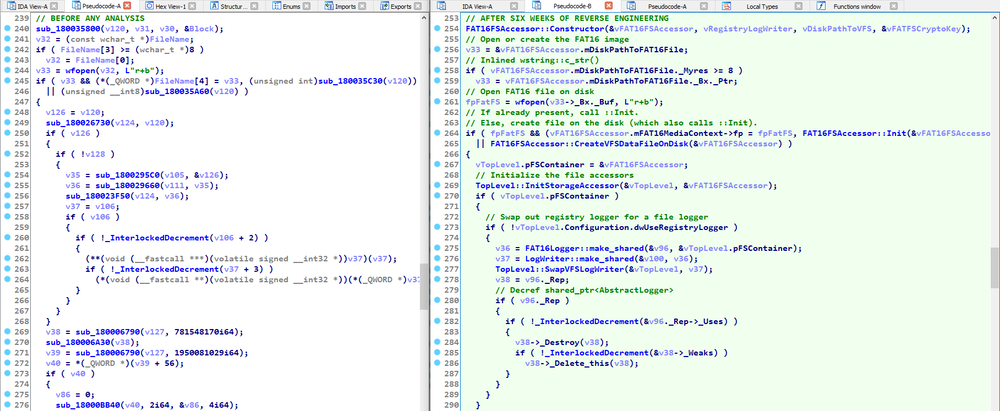This screenshot has width=1000, height=411.
Task: Open the Local Types tab
Action: coord(761,6)
